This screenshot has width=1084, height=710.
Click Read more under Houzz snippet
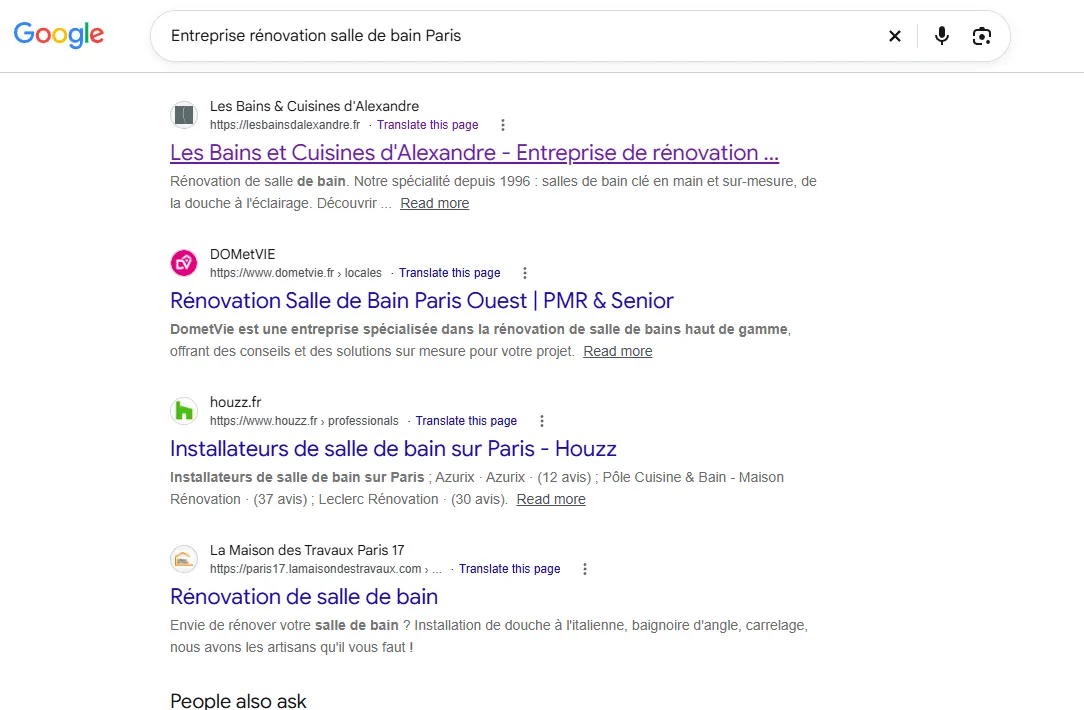(x=551, y=499)
